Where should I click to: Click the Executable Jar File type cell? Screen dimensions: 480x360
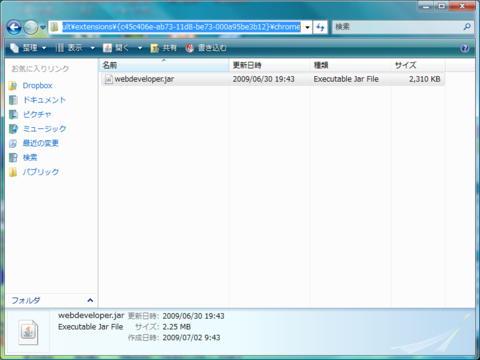346,79
